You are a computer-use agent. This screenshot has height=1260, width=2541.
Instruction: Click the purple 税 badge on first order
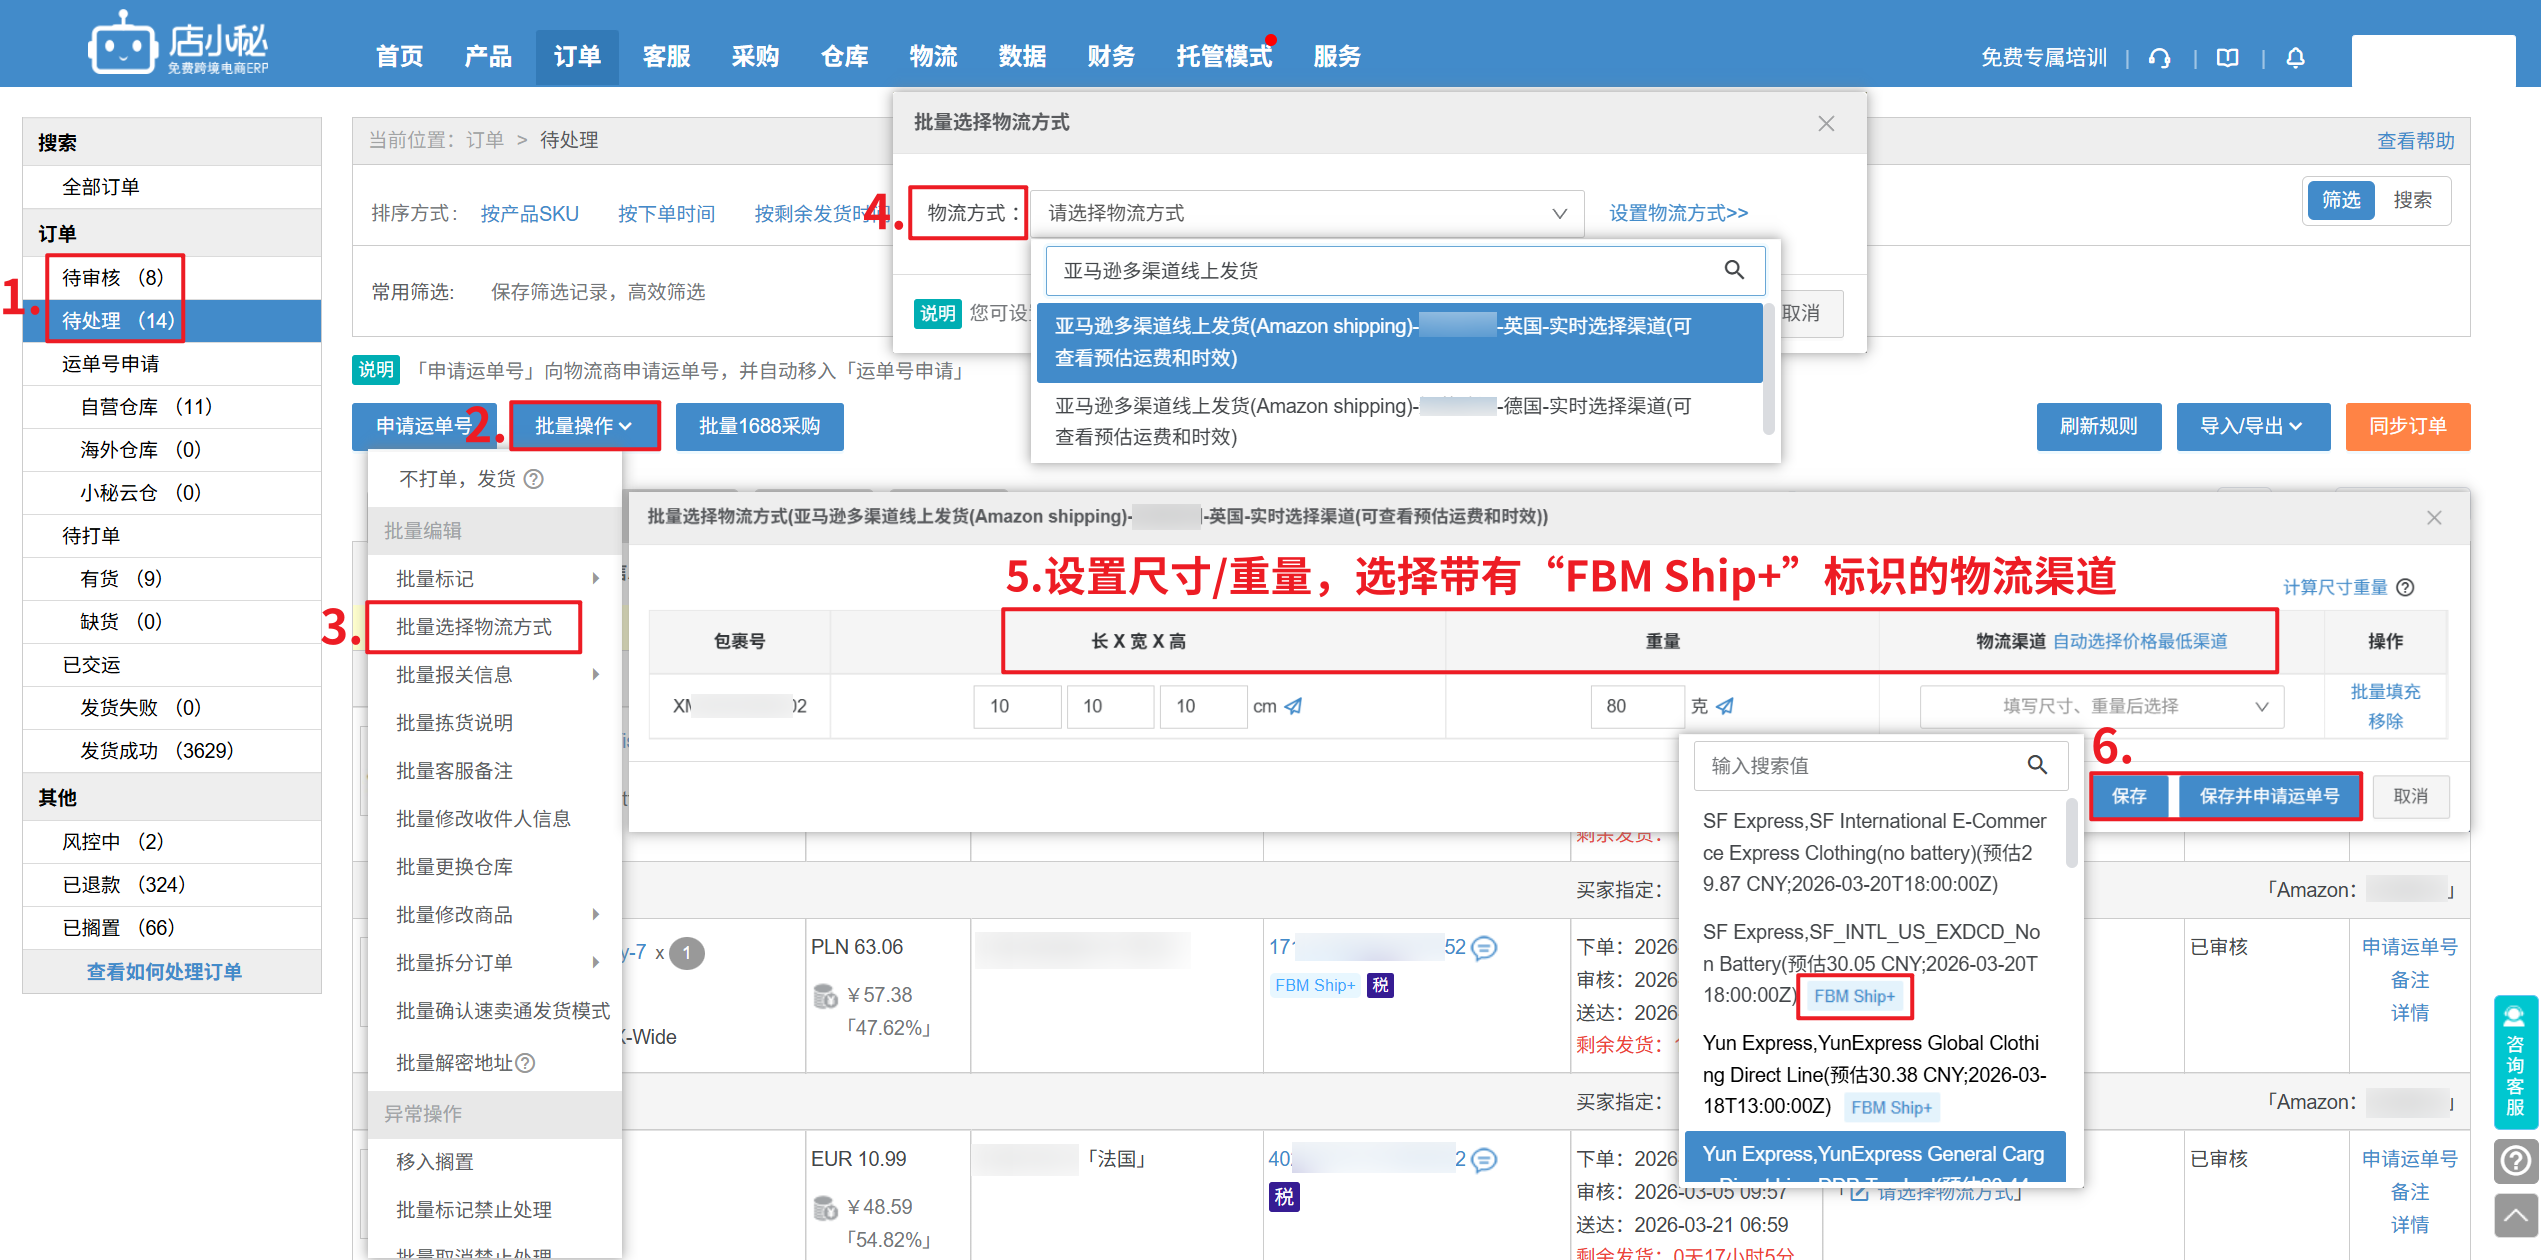[x=1380, y=985]
